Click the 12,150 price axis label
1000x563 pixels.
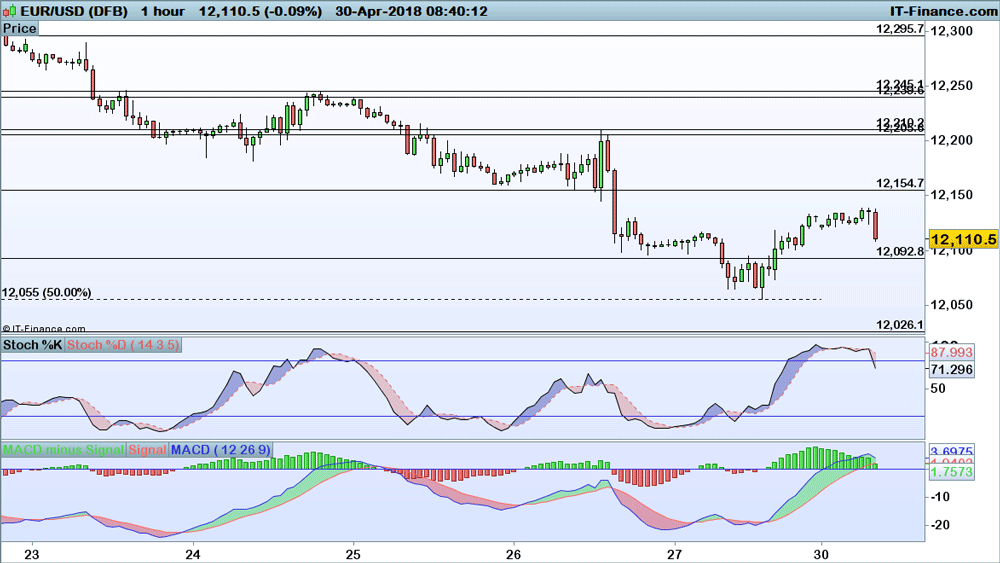952,195
